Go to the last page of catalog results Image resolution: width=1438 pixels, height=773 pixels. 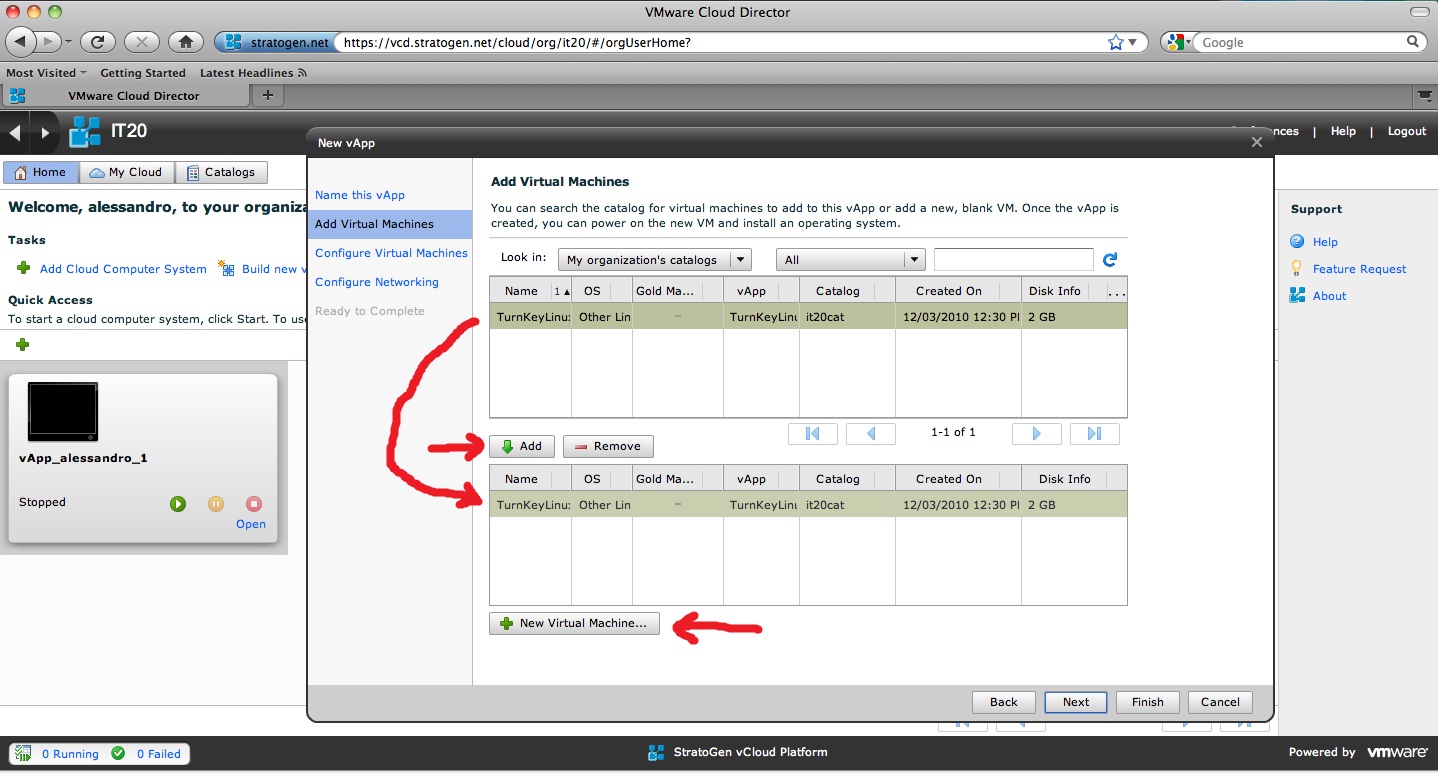pos(1094,433)
